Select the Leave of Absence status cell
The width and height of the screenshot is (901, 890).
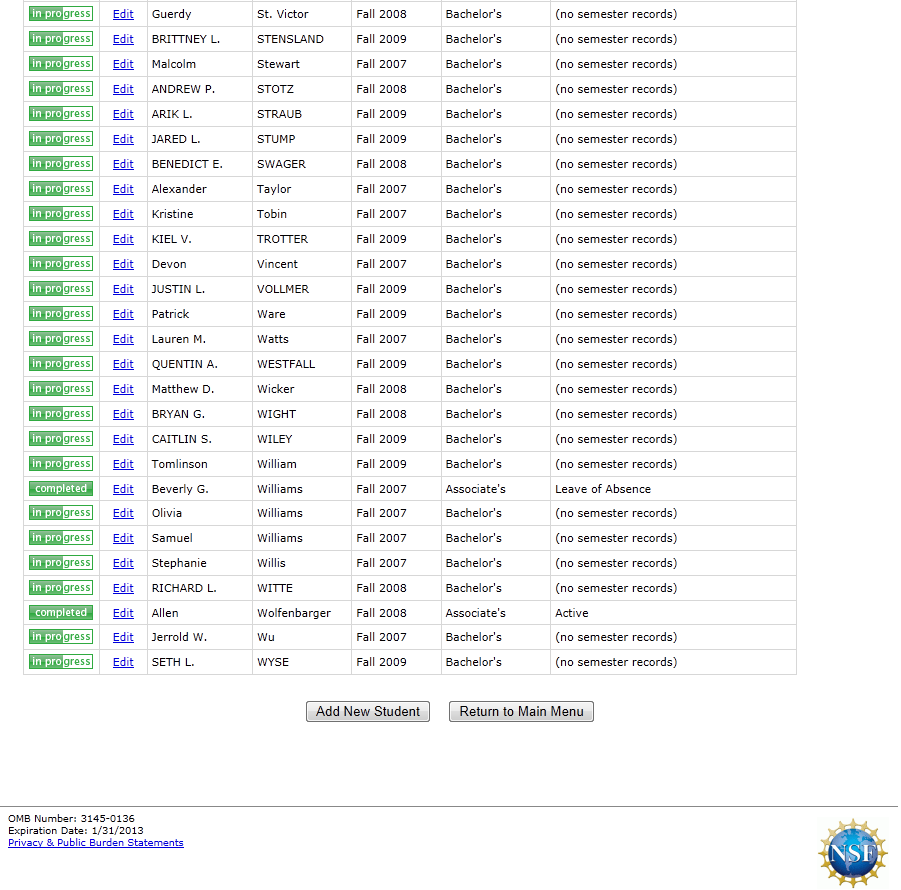(x=603, y=489)
